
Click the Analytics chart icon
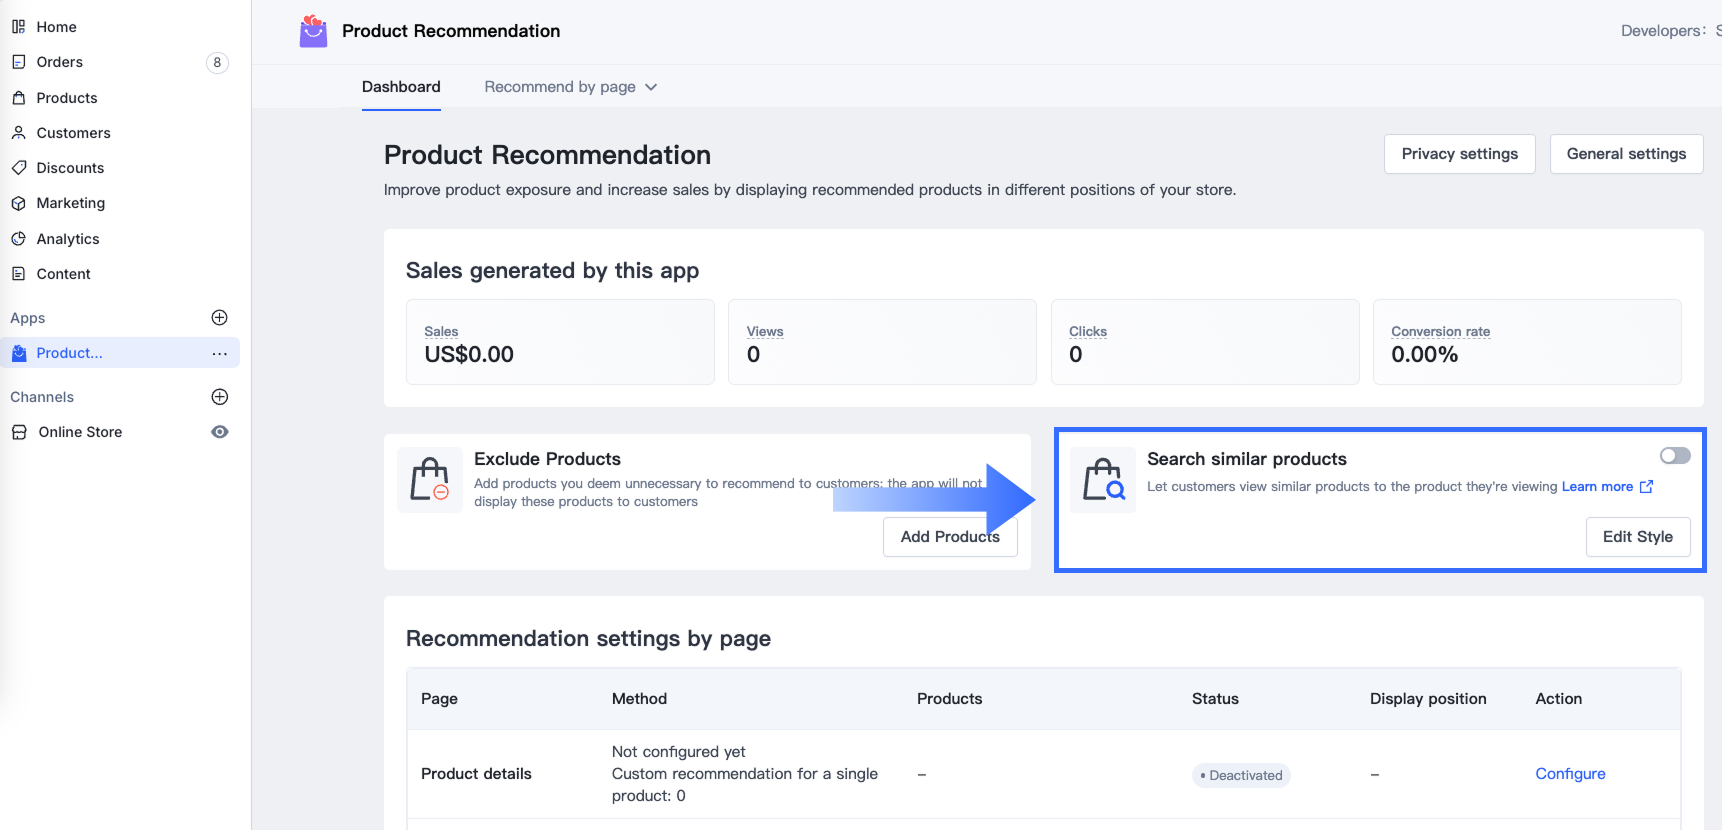pos(18,239)
